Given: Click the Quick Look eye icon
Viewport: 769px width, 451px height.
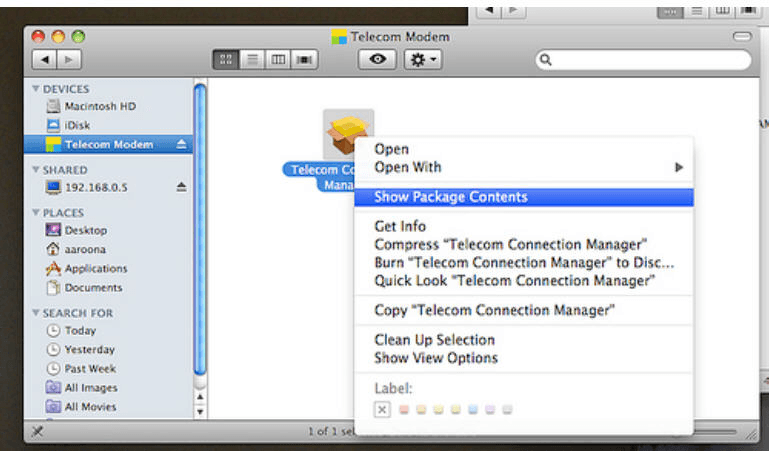Looking at the screenshot, I should click(x=377, y=60).
